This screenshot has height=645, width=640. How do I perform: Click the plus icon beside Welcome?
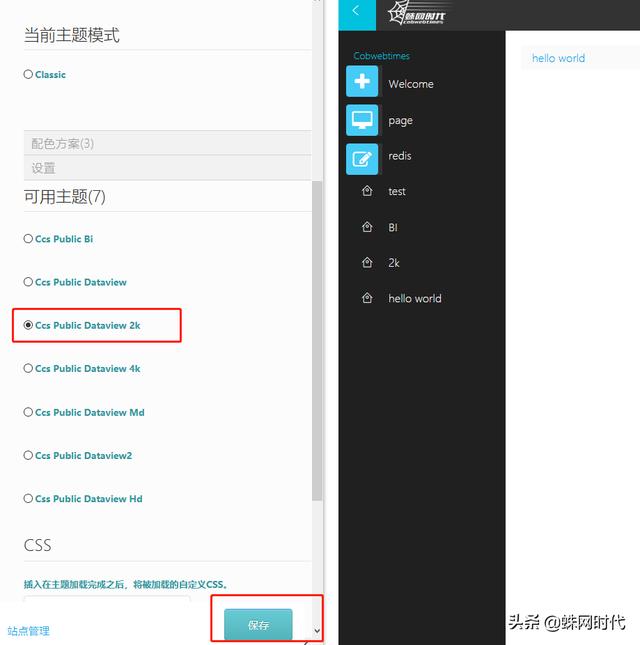click(x=362, y=81)
